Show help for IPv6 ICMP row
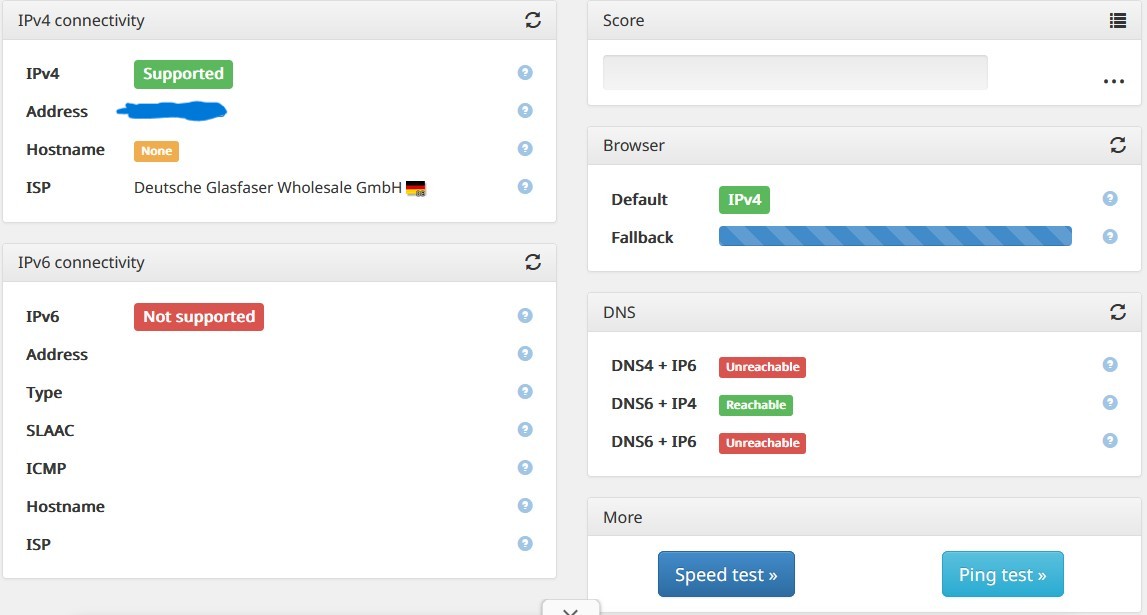Viewport: 1147px width, 615px height. 525,468
